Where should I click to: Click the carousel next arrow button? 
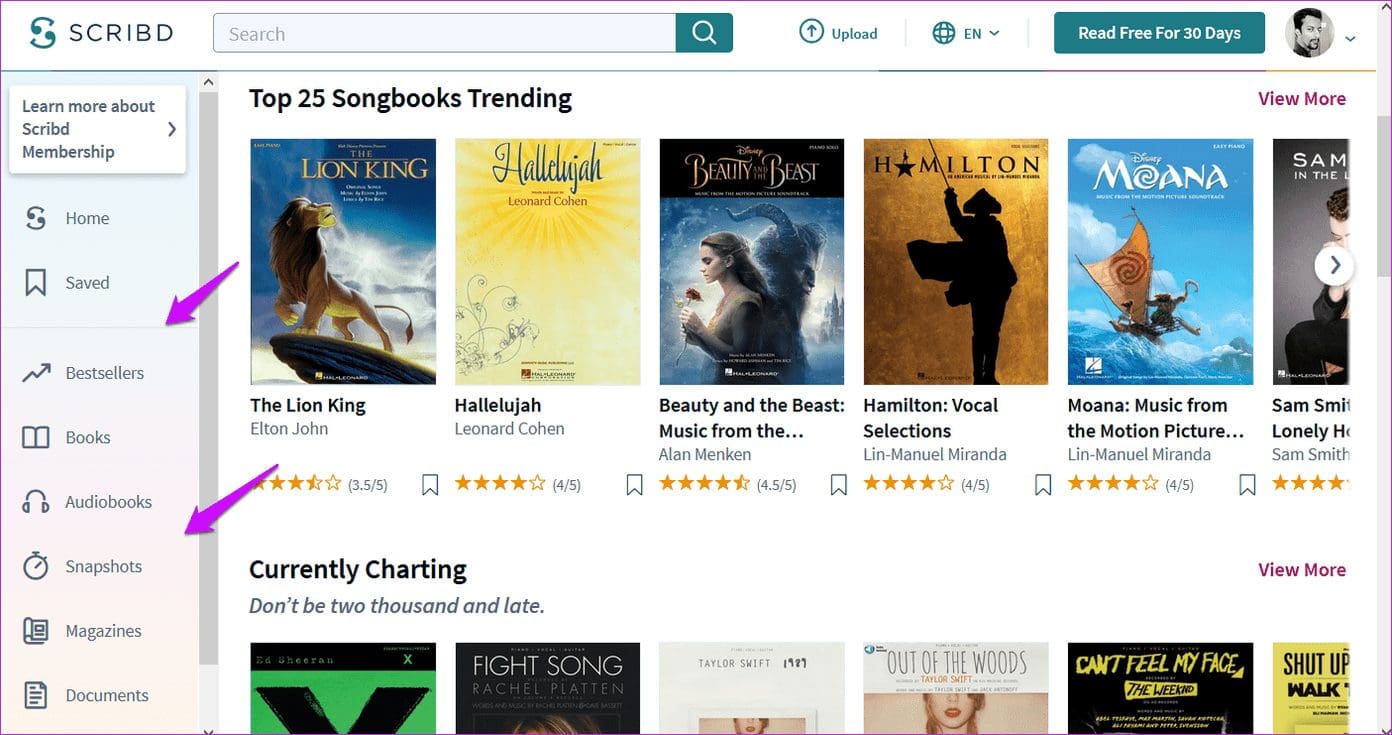(x=1334, y=266)
